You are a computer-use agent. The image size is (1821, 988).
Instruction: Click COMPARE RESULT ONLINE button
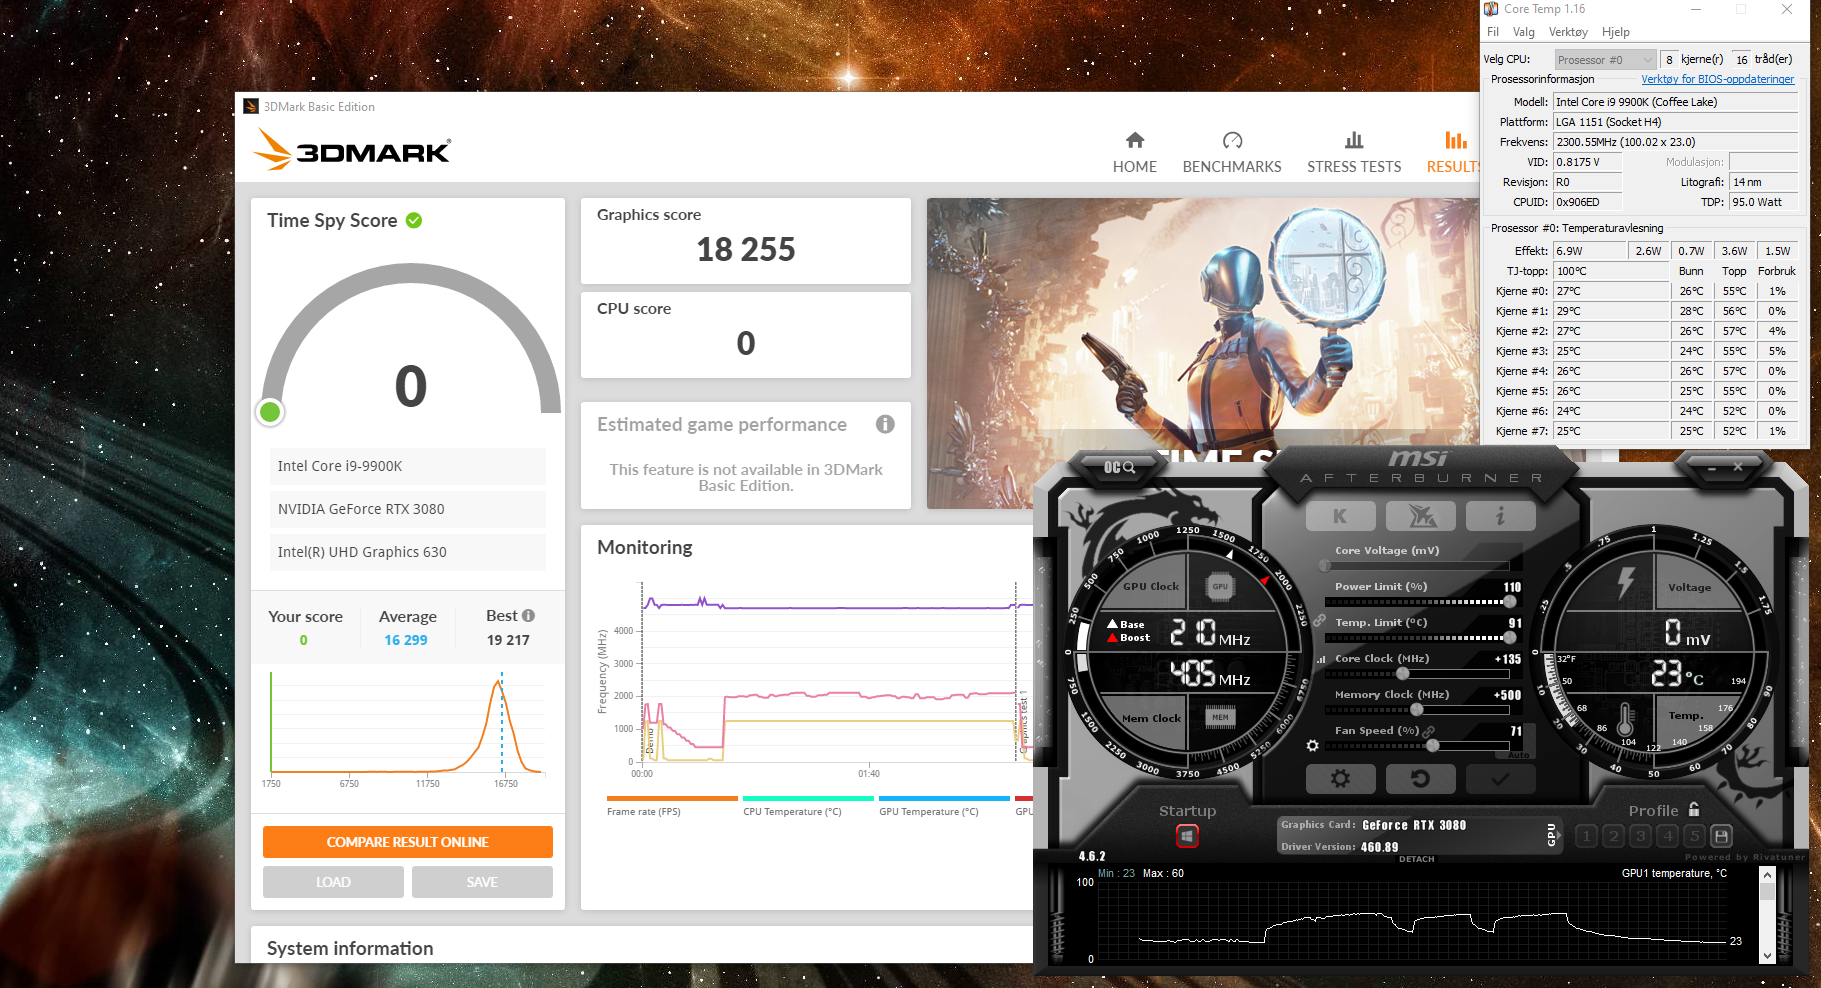pos(408,842)
